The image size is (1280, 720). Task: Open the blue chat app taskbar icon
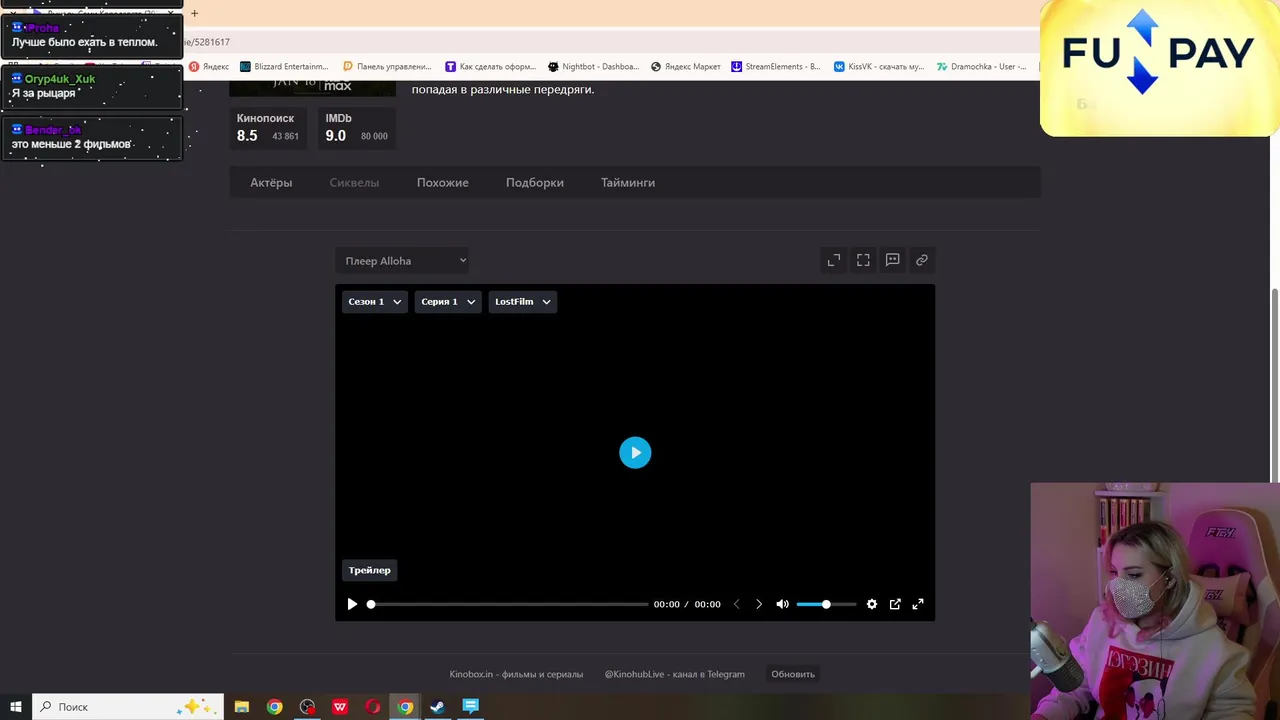[x=470, y=707]
